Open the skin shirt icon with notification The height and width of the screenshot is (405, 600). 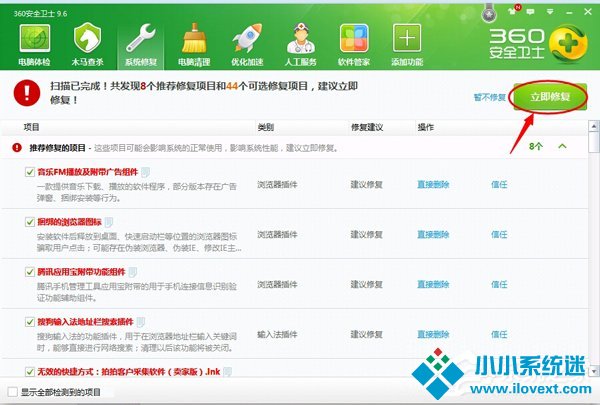click(513, 10)
